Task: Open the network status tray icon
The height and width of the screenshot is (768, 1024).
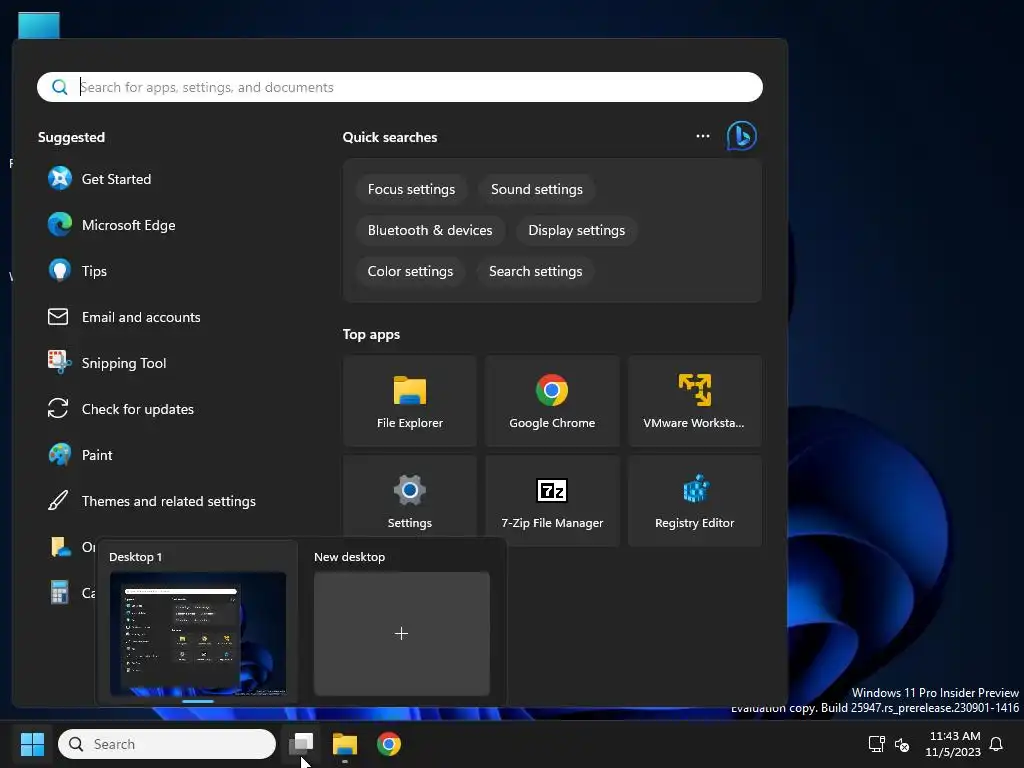Action: pyautogui.click(x=876, y=744)
